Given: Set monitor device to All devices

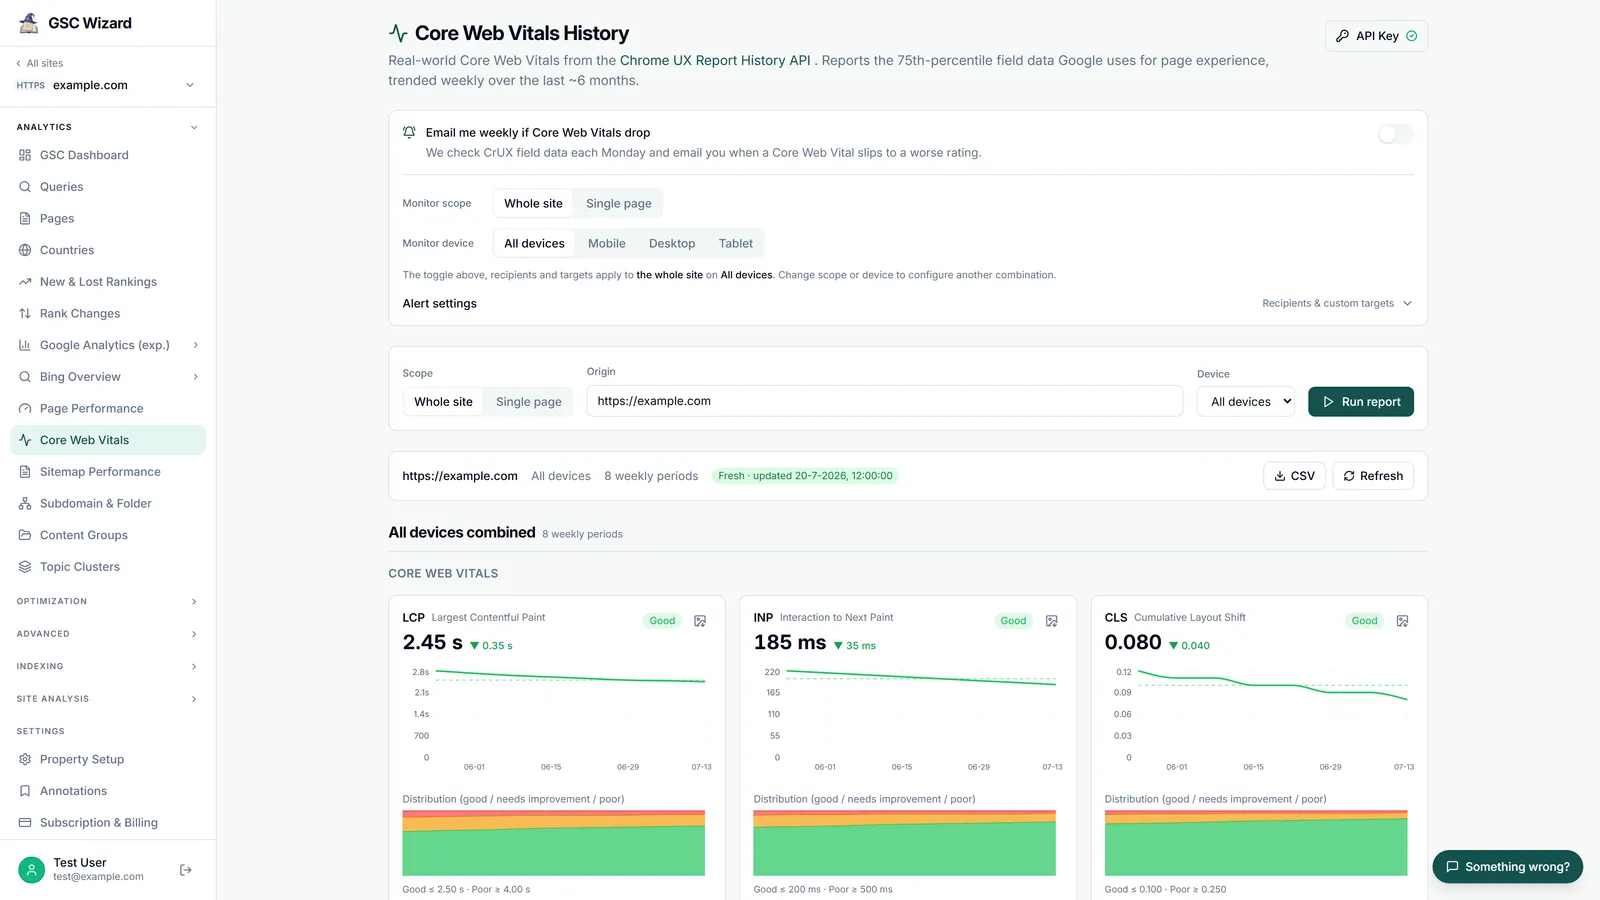Looking at the screenshot, I should tap(534, 243).
